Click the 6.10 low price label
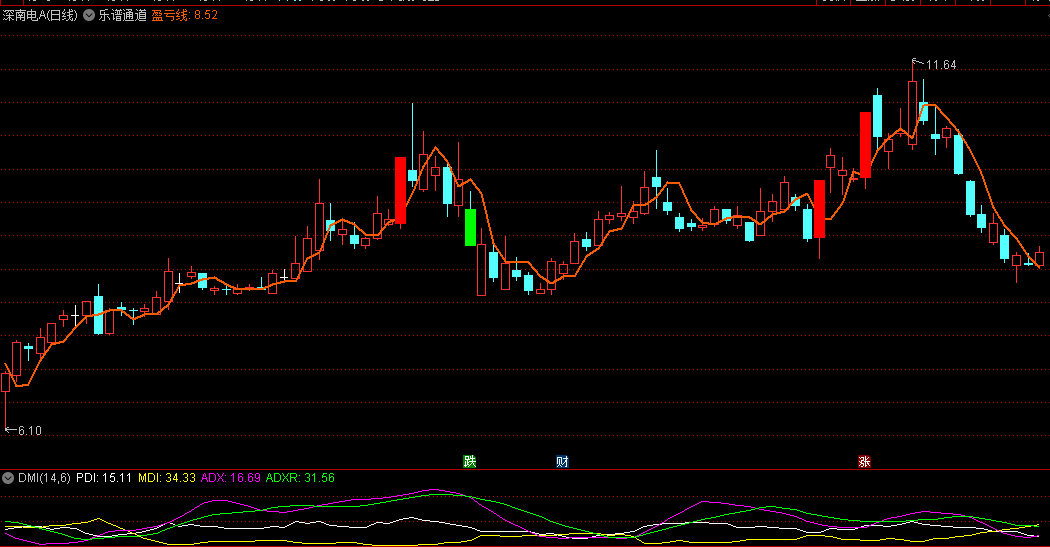 [29, 431]
